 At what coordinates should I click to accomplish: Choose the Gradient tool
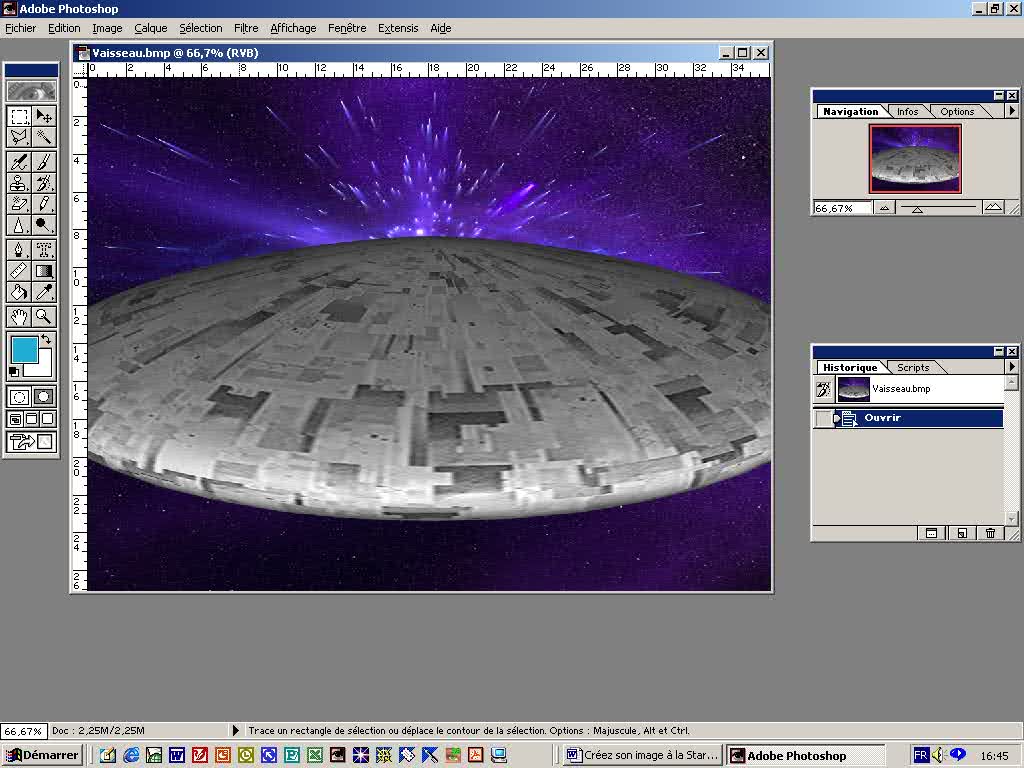click(x=44, y=270)
